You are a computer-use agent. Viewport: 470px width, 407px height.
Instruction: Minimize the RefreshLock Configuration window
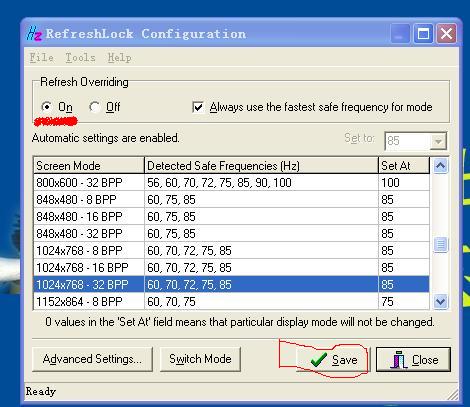pyautogui.click(x=400, y=33)
